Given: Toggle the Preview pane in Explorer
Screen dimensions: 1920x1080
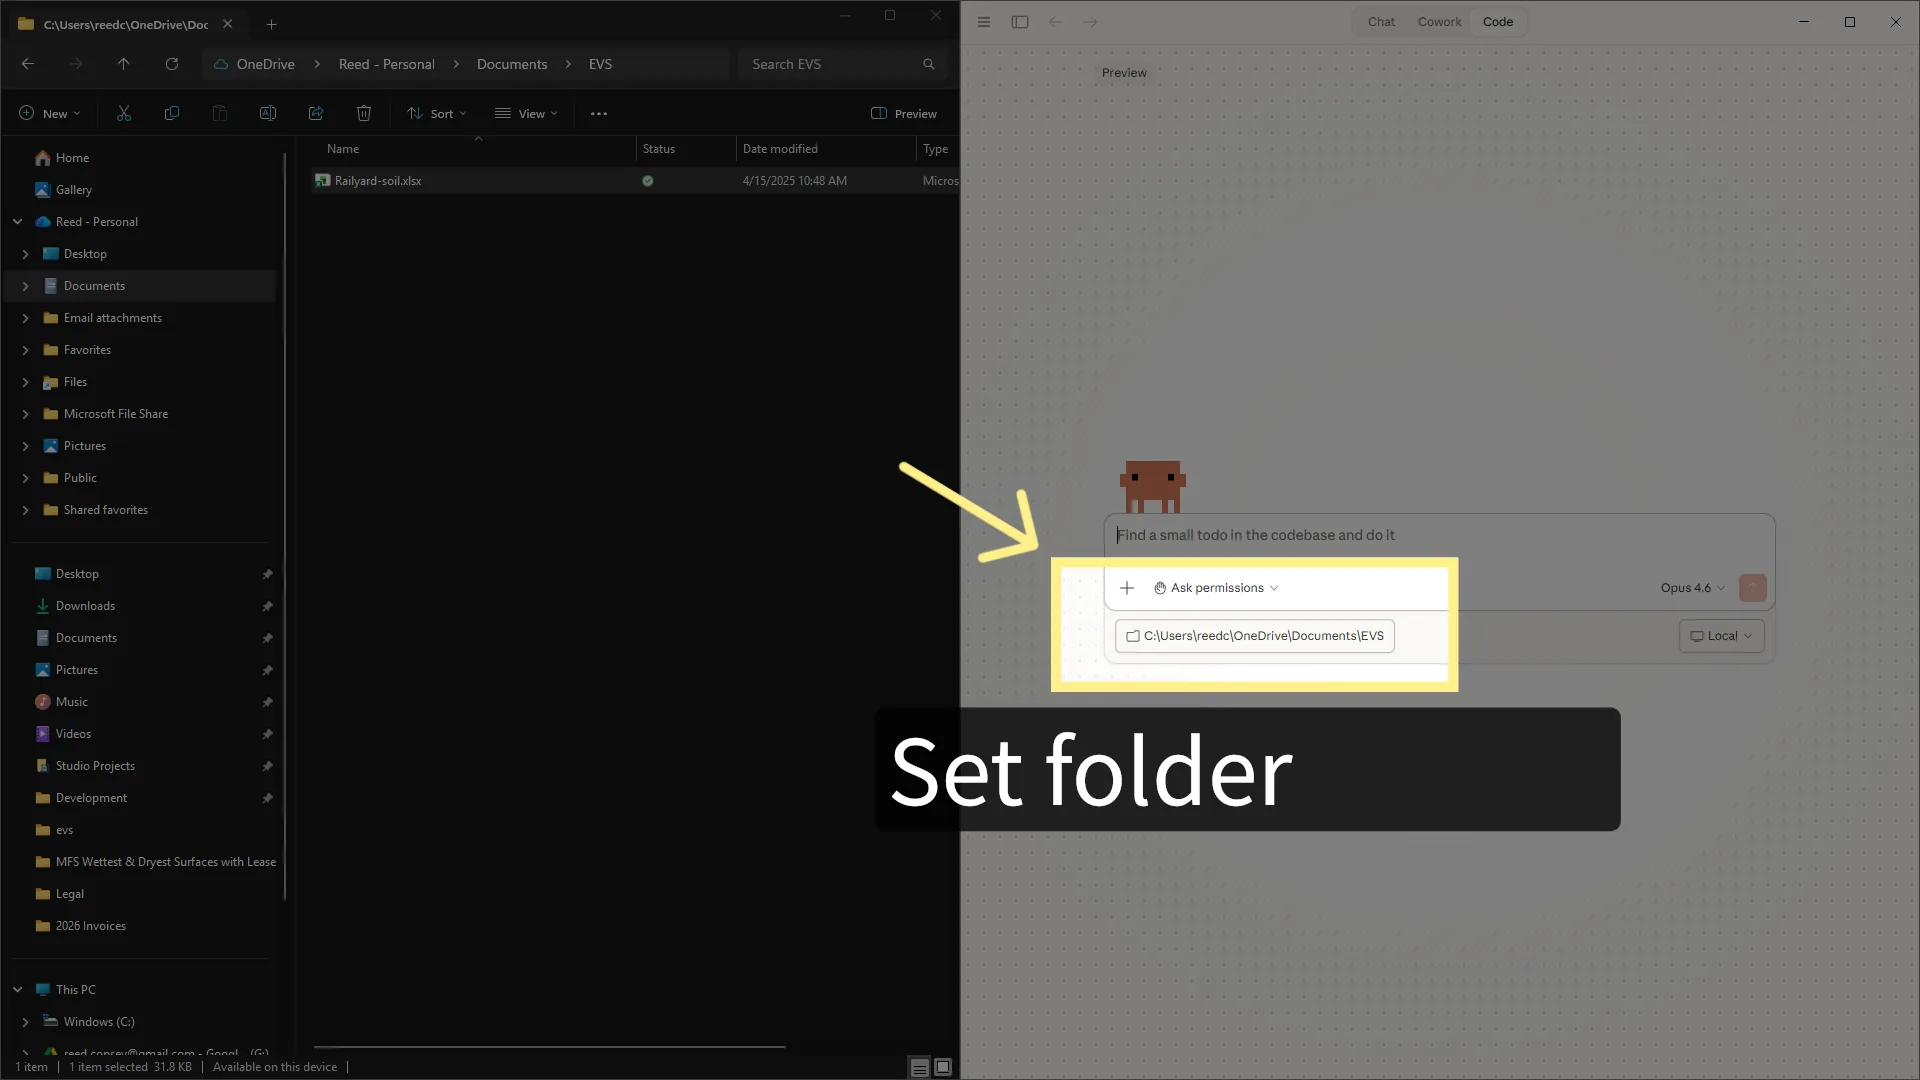Looking at the screenshot, I should point(904,114).
